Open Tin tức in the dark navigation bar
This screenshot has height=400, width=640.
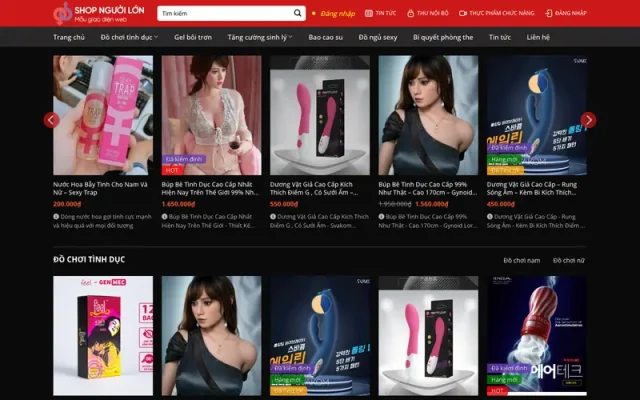(500, 37)
